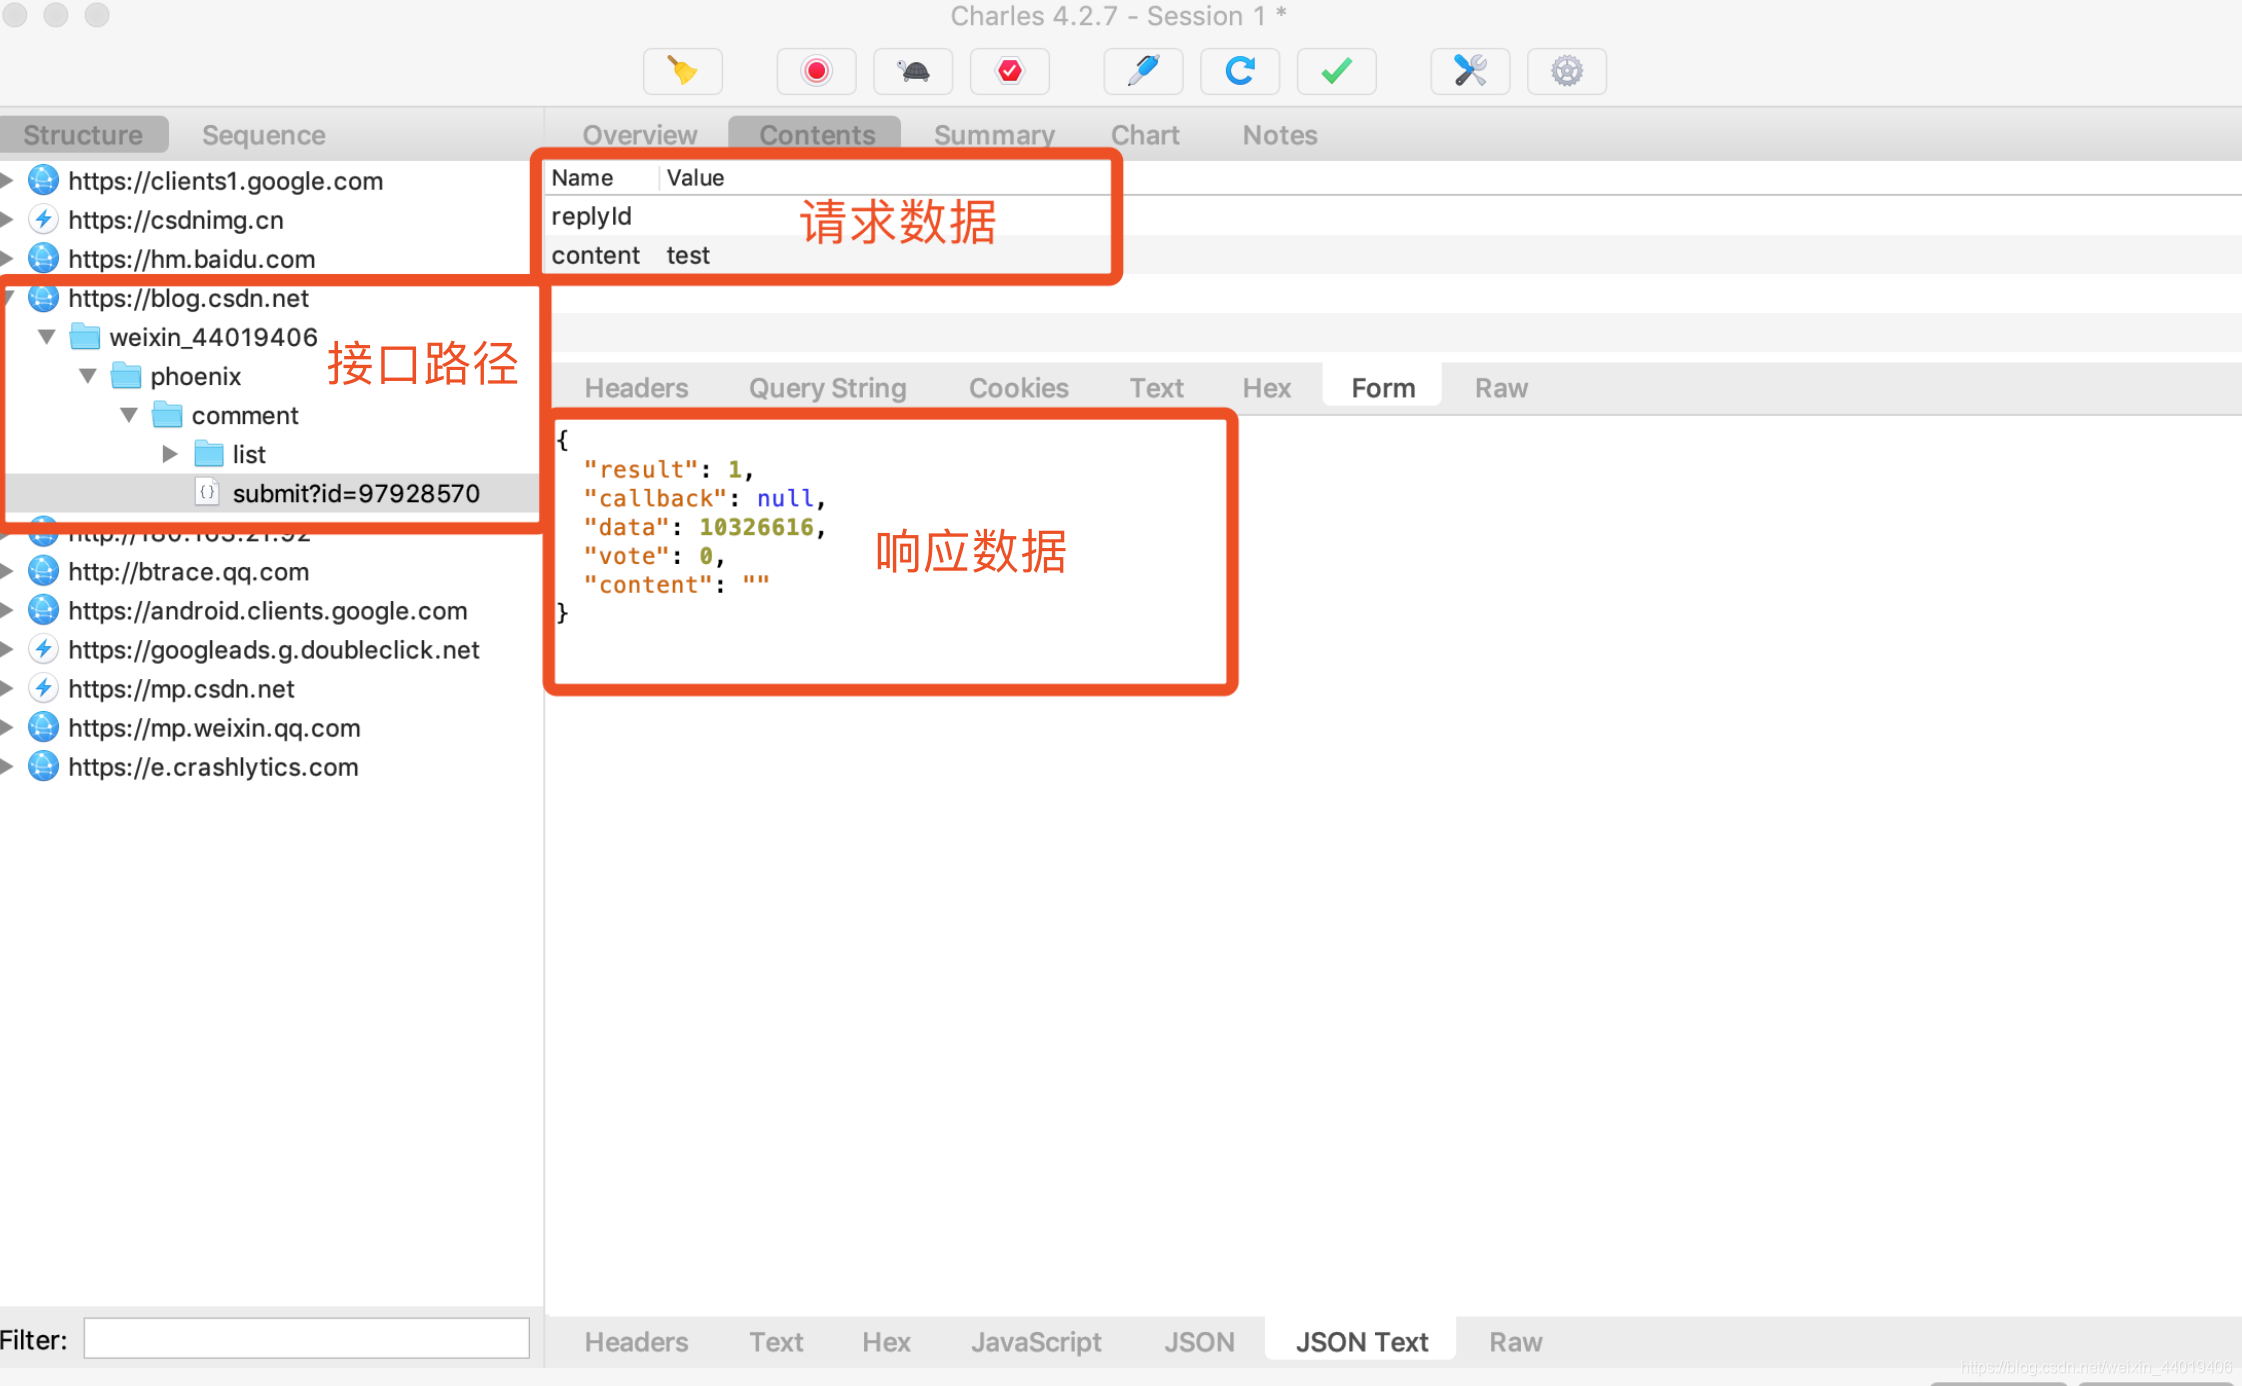The image size is (2242, 1386).
Task: Open the Overview tab
Action: point(640,135)
